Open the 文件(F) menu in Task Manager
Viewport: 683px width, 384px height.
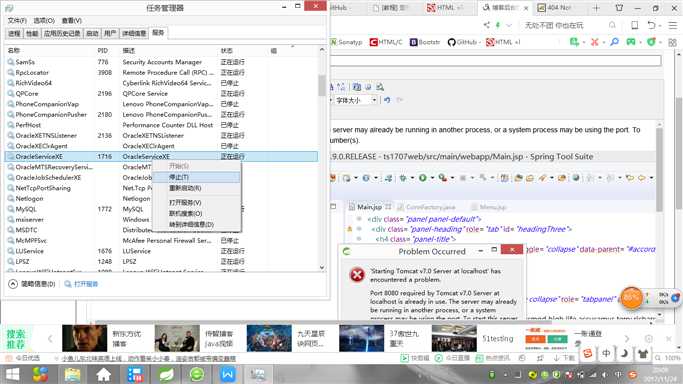click(x=17, y=20)
